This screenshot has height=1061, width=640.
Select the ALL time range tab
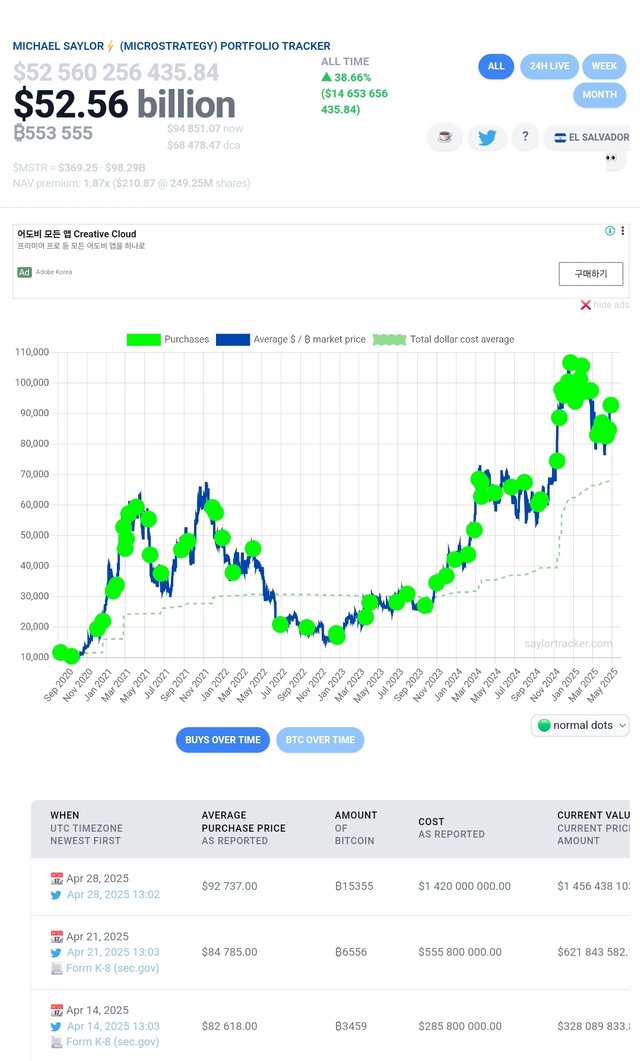pos(496,66)
